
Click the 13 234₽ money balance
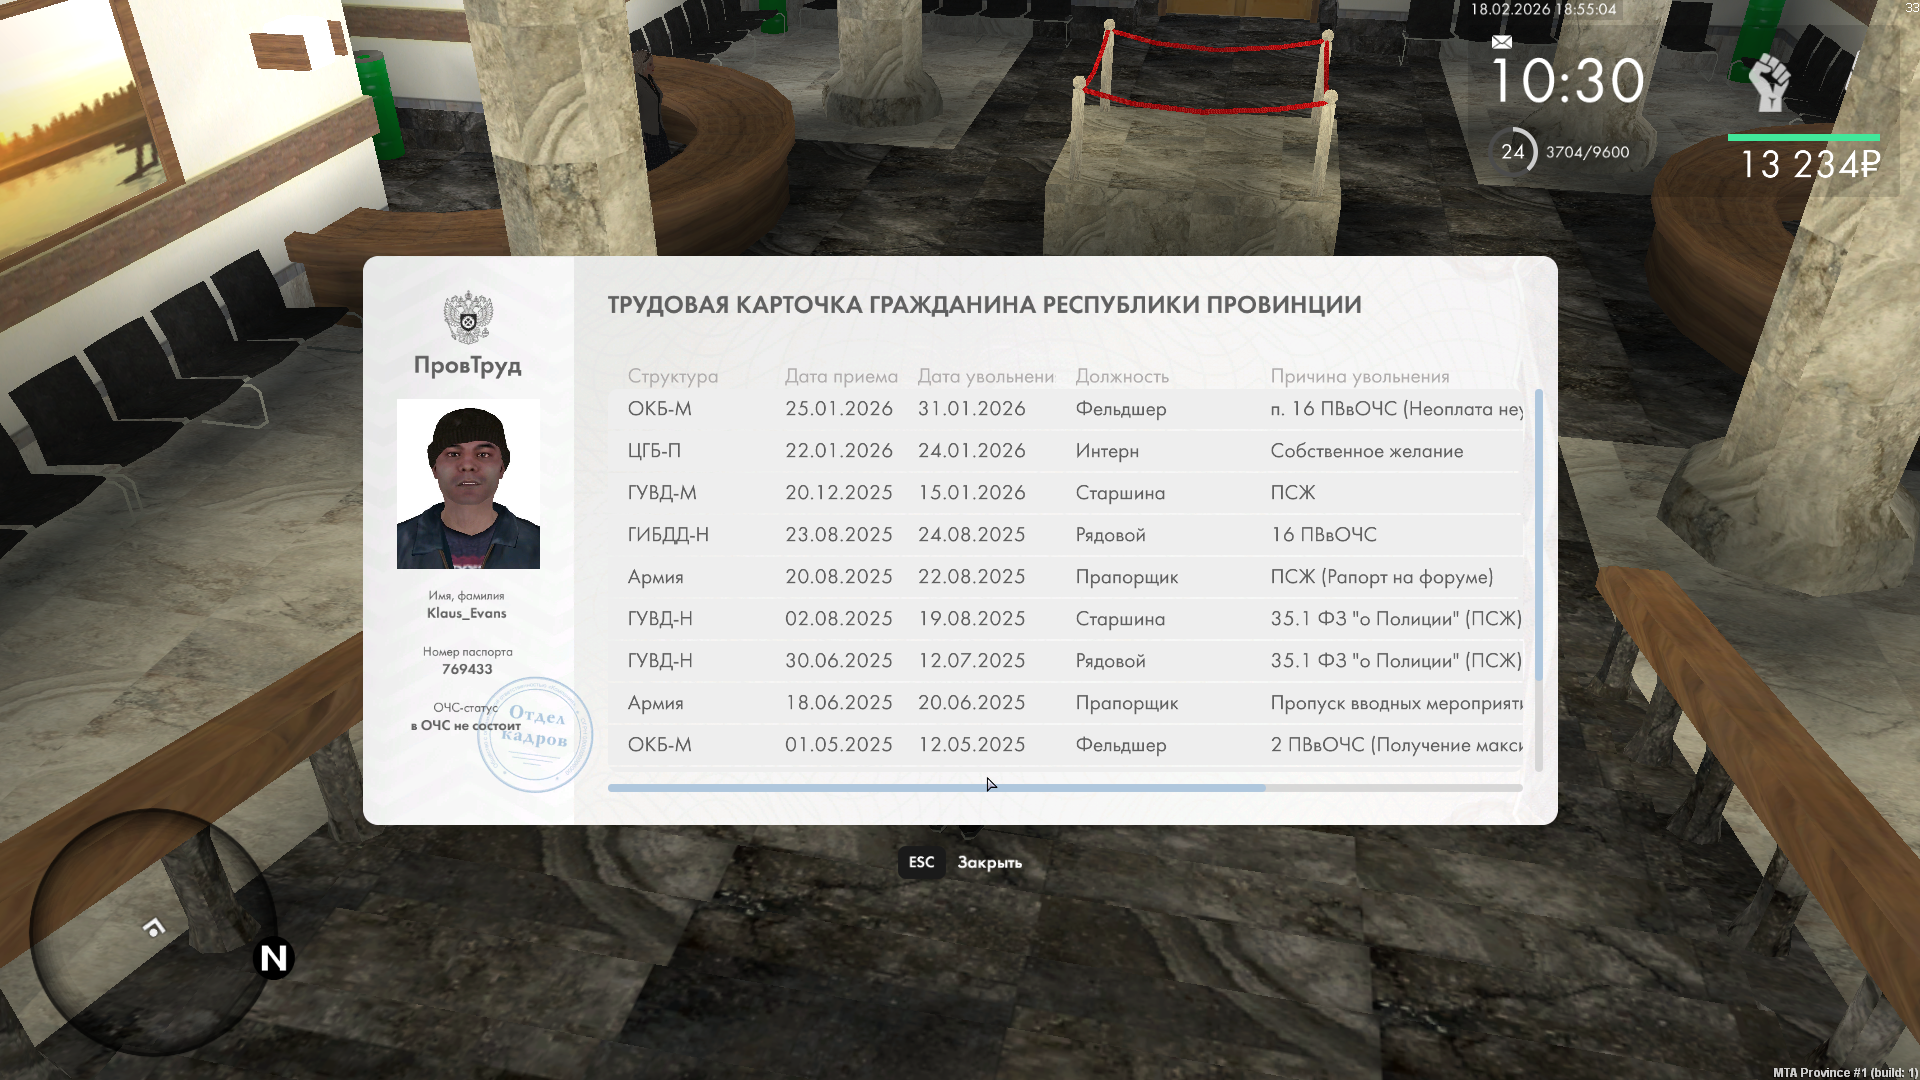[x=1809, y=165]
